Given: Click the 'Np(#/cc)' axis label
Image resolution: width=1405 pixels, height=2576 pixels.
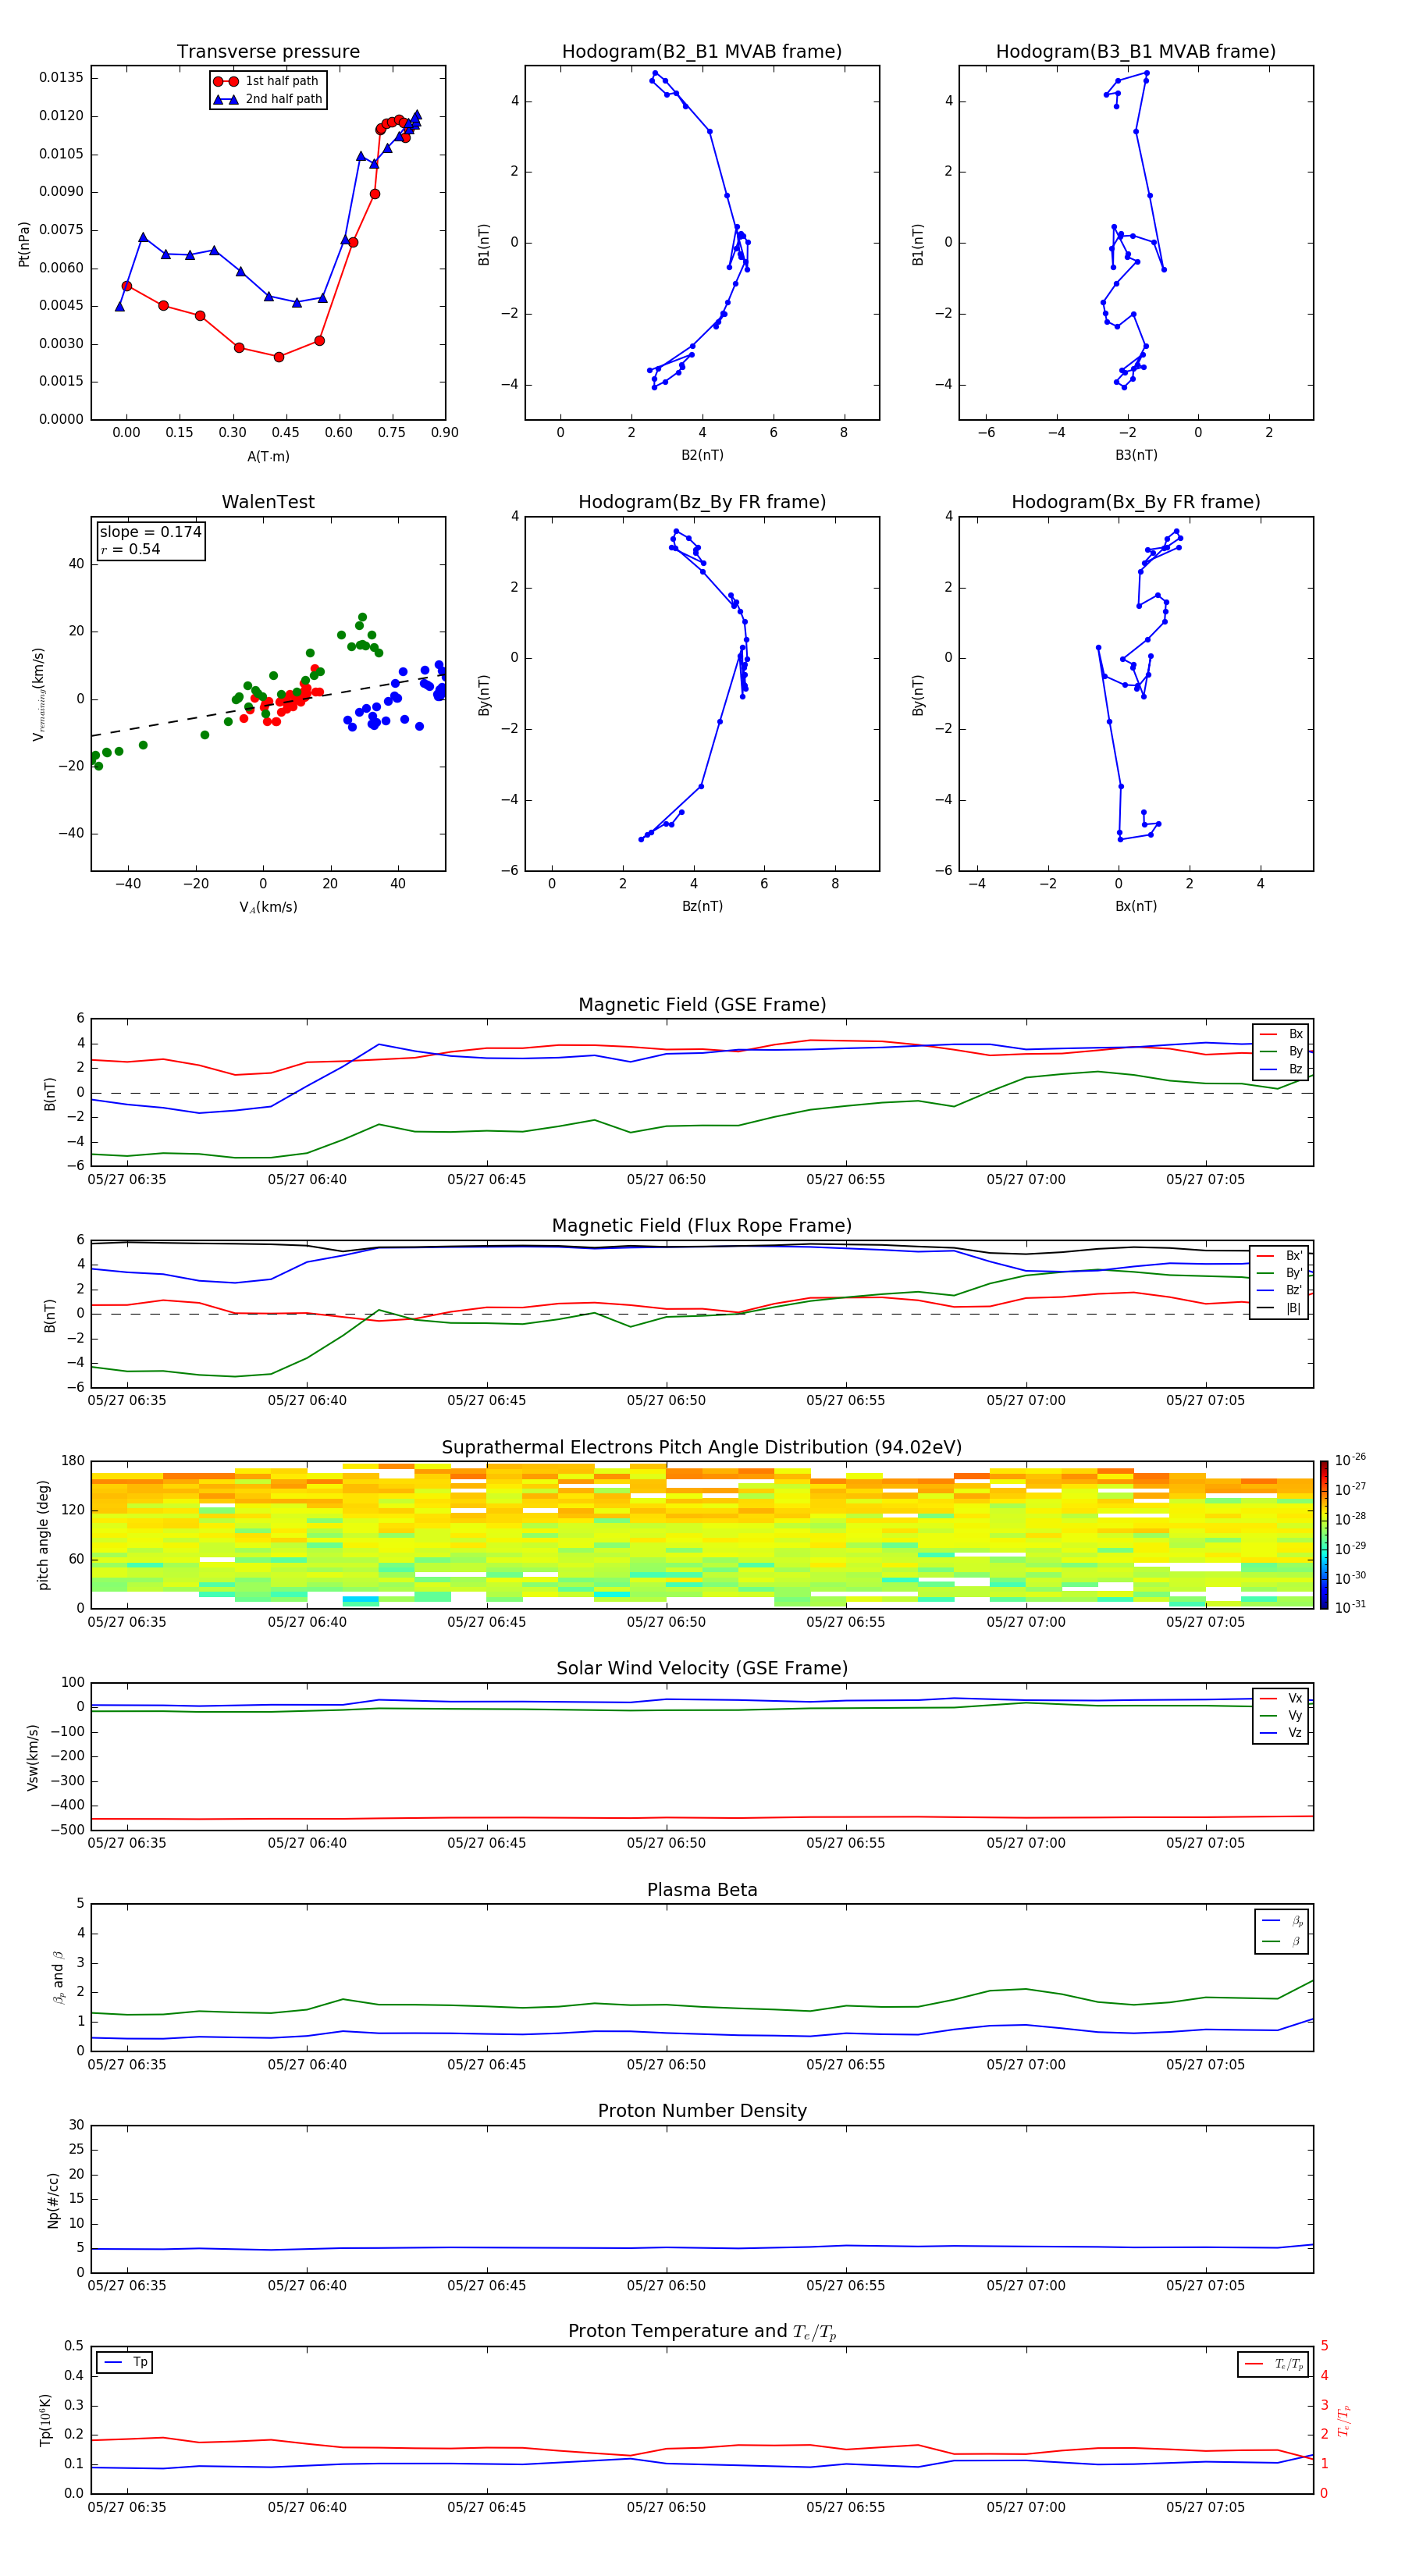Looking at the screenshot, I should click(53, 2200).
